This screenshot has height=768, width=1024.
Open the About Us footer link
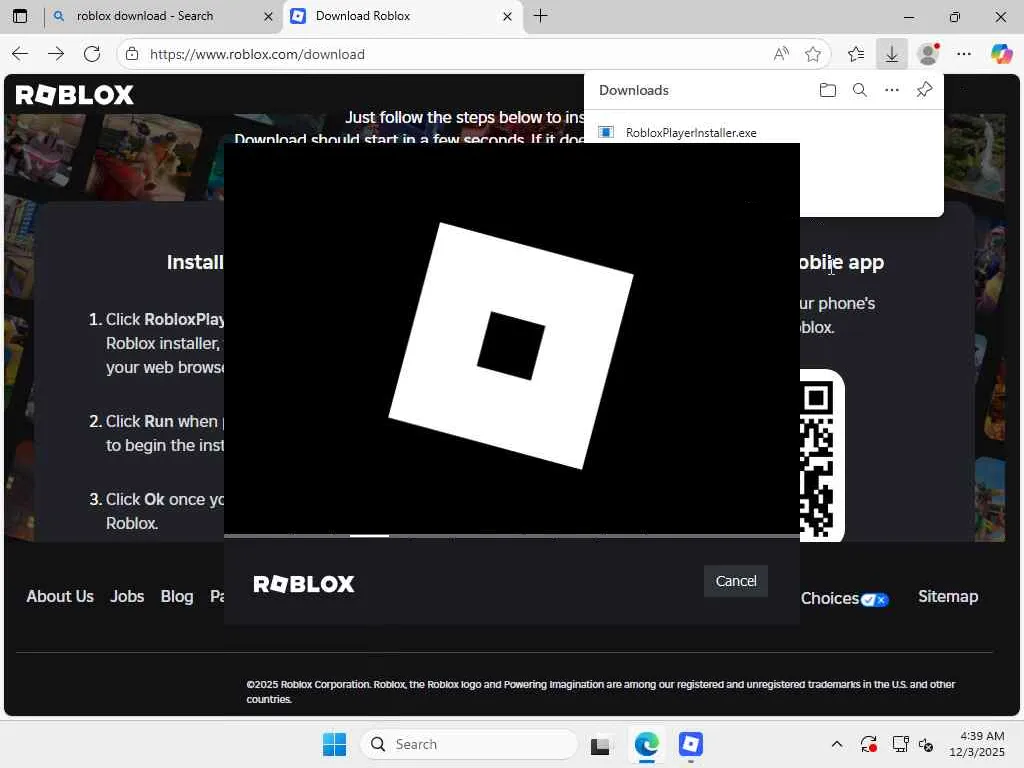point(60,596)
